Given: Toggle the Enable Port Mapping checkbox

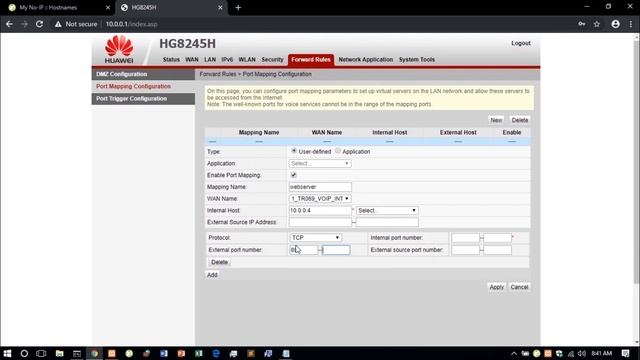Looking at the screenshot, I should tap(293, 175).
